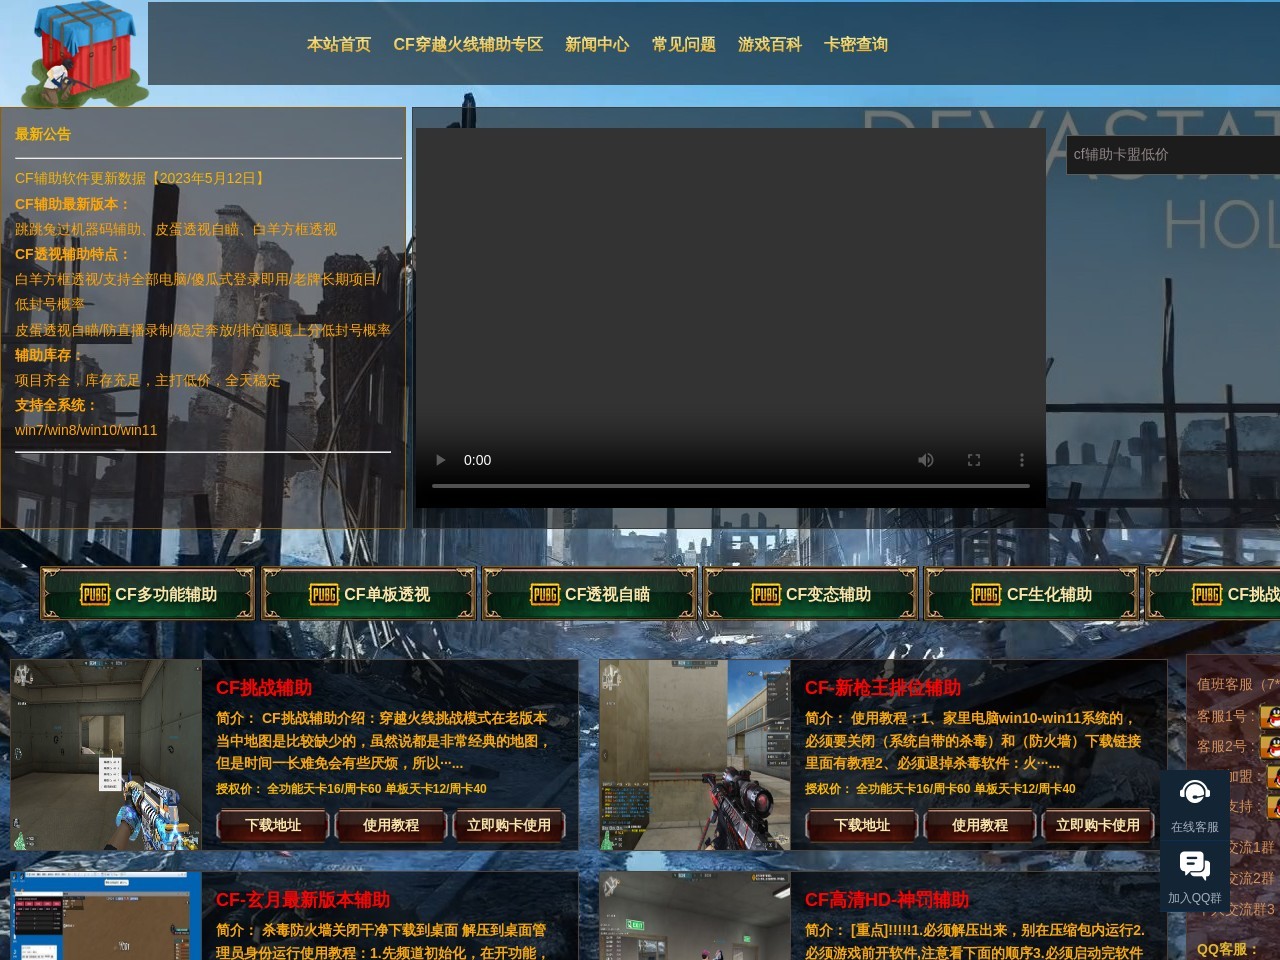Select the CF单板透视 category button
Viewport: 1280px width, 960px height.
coord(369,594)
